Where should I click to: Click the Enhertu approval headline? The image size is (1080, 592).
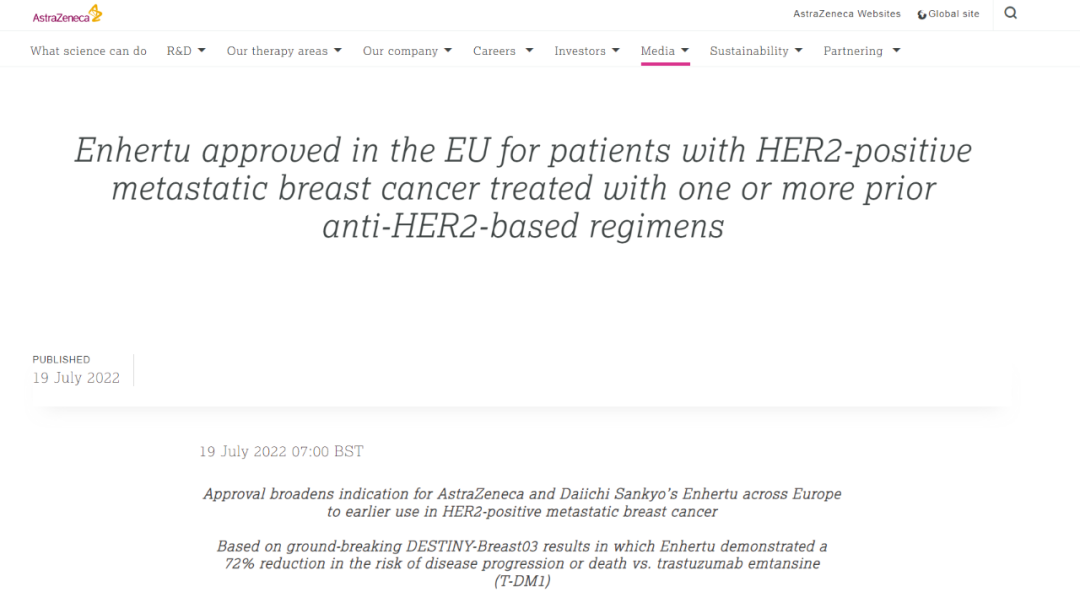click(x=523, y=188)
